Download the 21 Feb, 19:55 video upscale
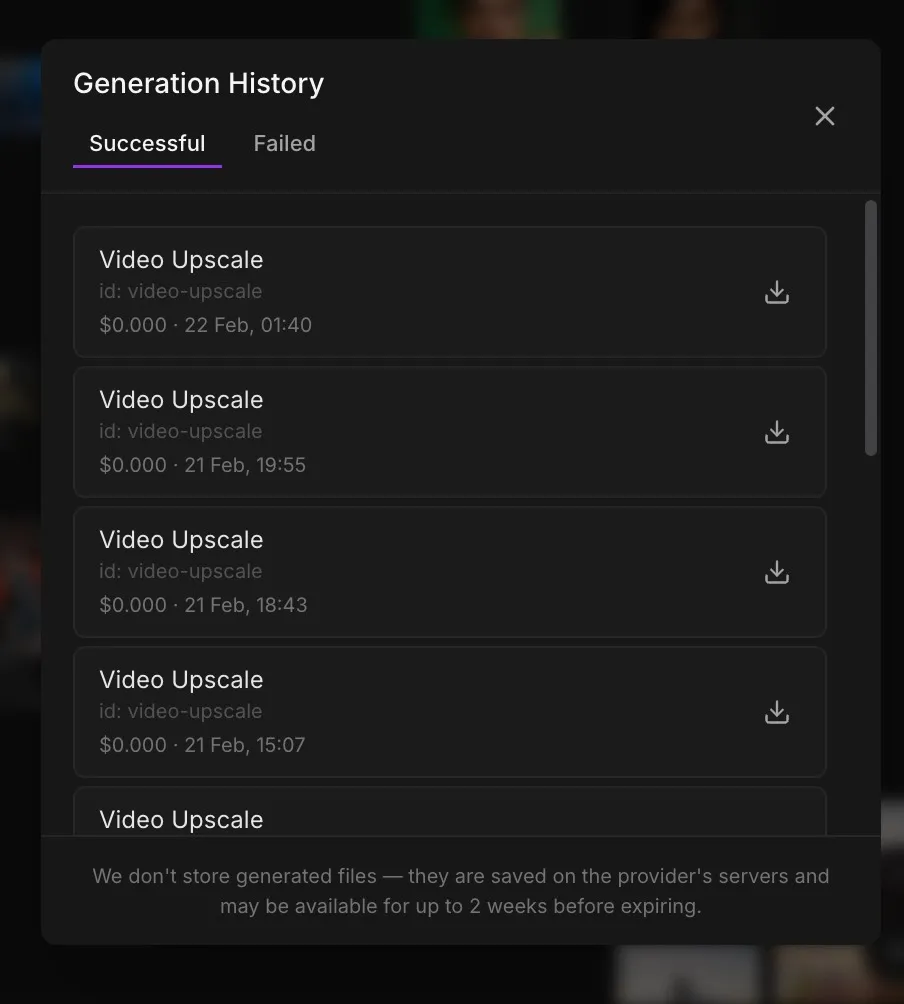The height and width of the screenshot is (1004, 904). pyautogui.click(x=776, y=432)
